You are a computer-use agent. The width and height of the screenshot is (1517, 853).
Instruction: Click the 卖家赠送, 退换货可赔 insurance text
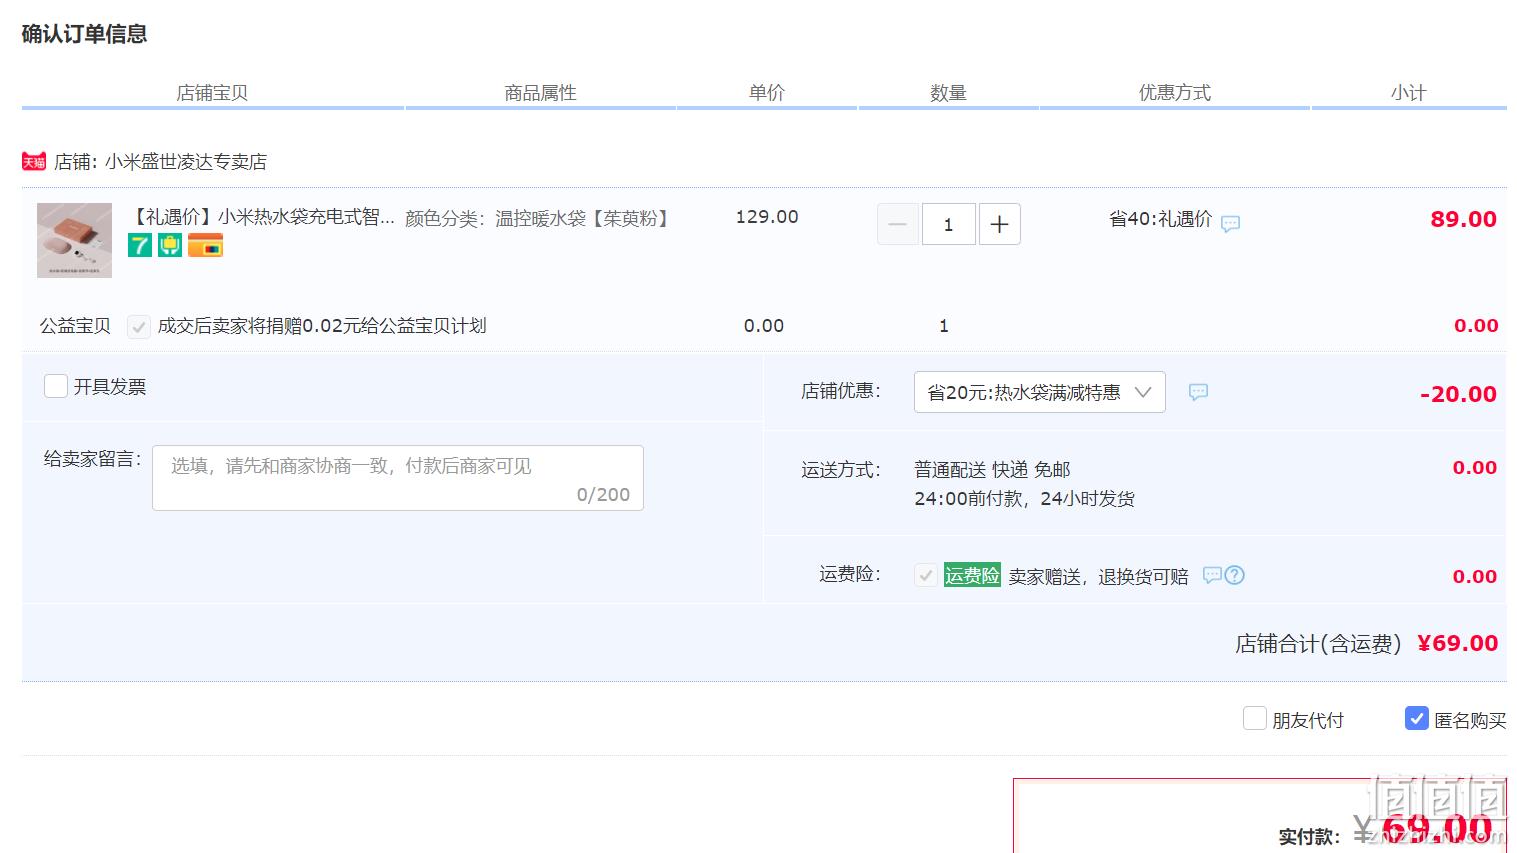[x=1098, y=576]
